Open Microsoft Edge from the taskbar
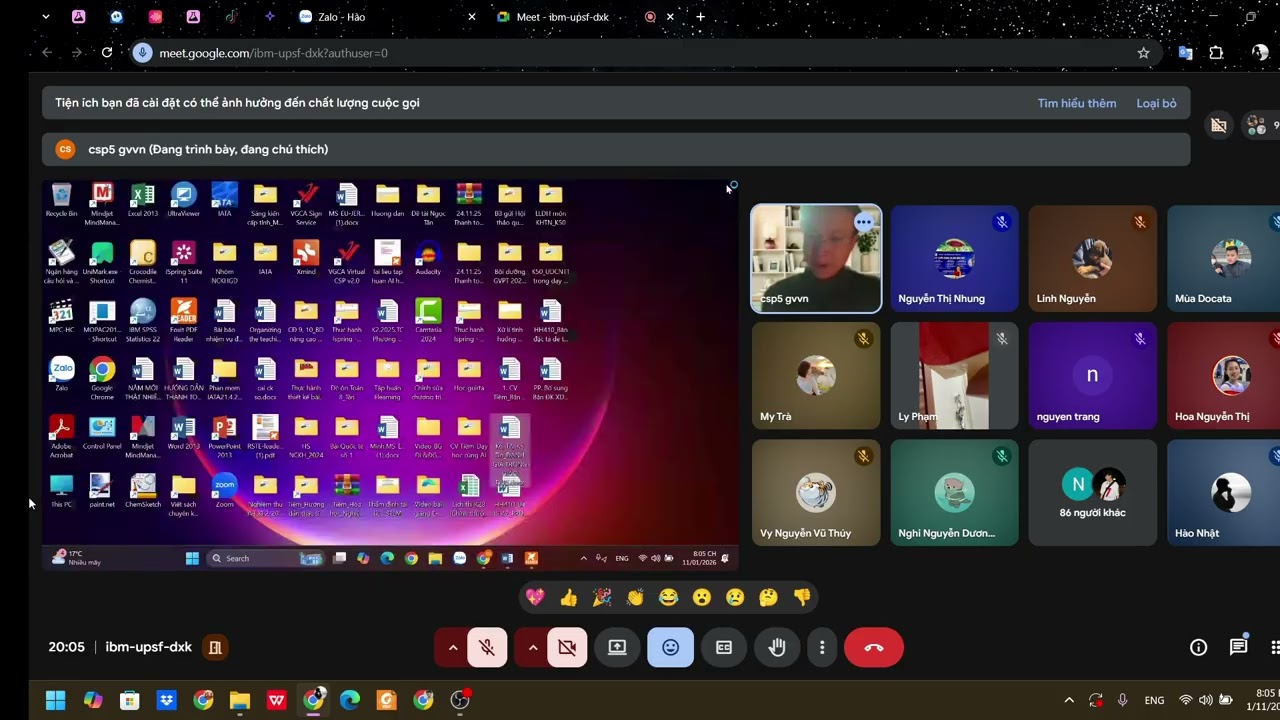This screenshot has height=720, width=1280. point(350,700)
